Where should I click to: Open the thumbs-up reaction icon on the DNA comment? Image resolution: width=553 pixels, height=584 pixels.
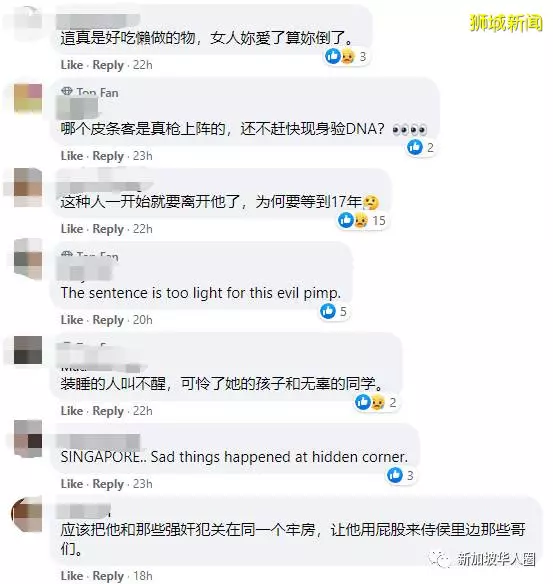415,147
